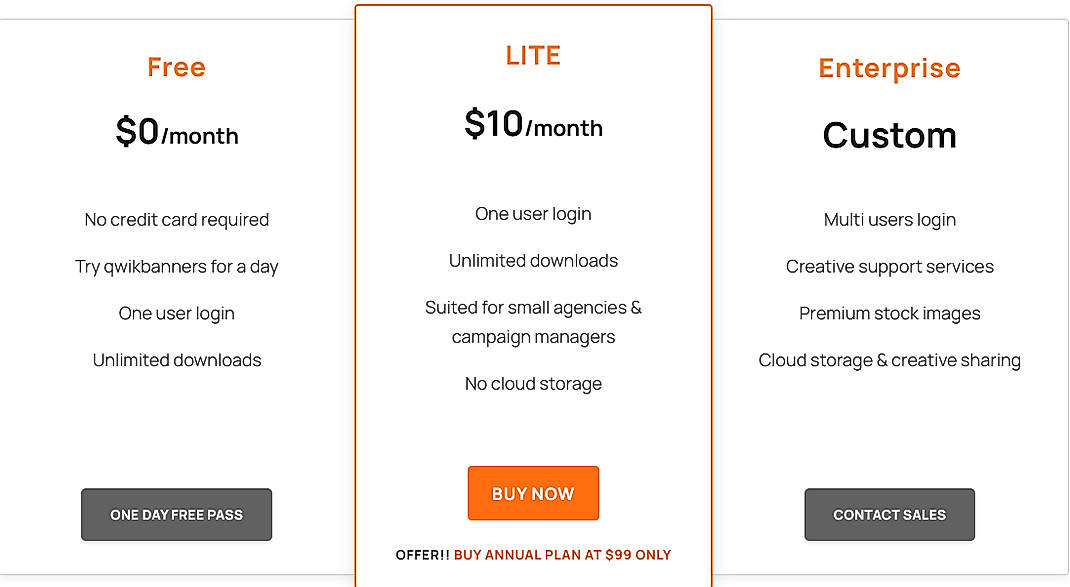Click the No cloud storage text
This screenshot has height=587, width=1070.
tap(533, 383)
